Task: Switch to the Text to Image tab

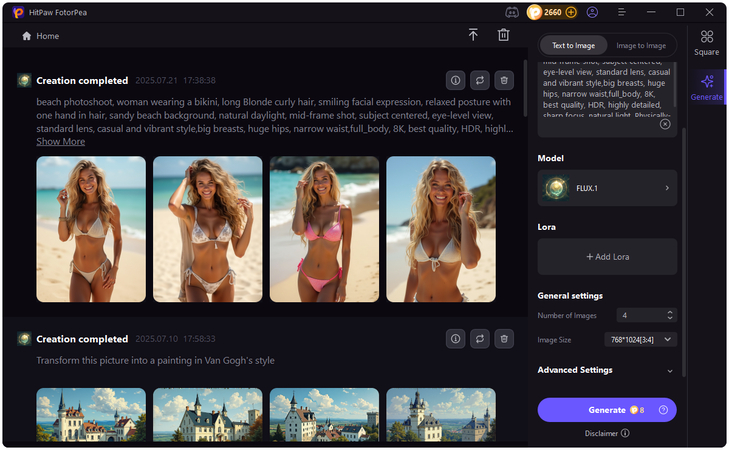Action: [573, 46]
